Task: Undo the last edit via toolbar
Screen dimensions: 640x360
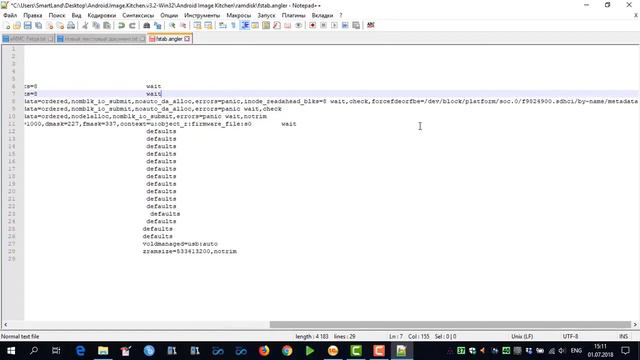Action: 121,25
